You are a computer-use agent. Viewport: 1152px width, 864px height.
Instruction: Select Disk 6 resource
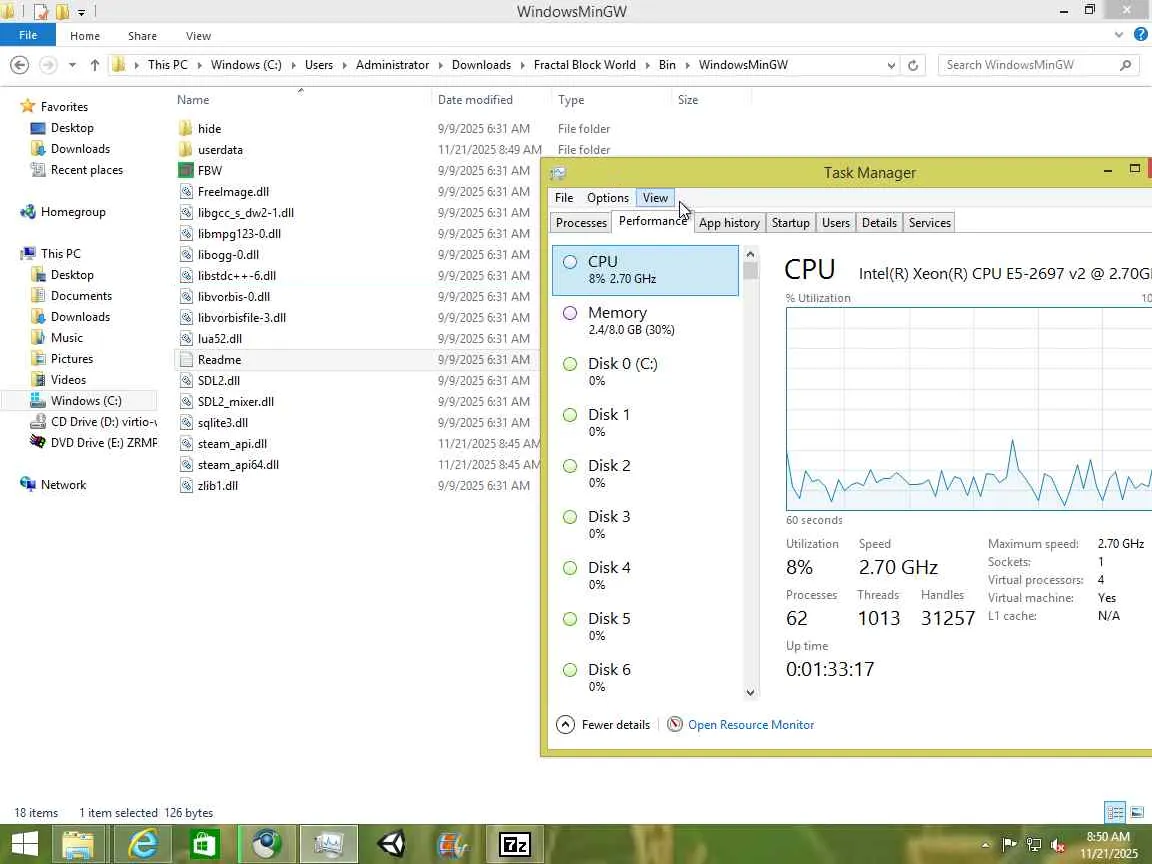point(645,677)
